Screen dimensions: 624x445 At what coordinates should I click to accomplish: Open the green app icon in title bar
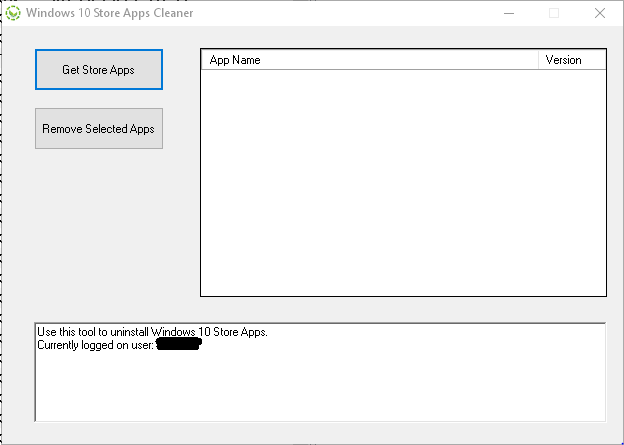tap(13, 13)
